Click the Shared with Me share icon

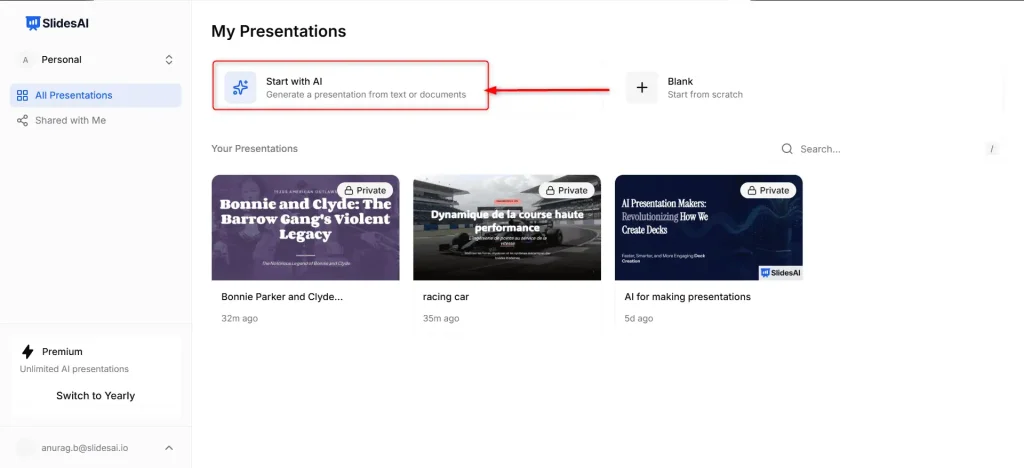click(22, 121)
